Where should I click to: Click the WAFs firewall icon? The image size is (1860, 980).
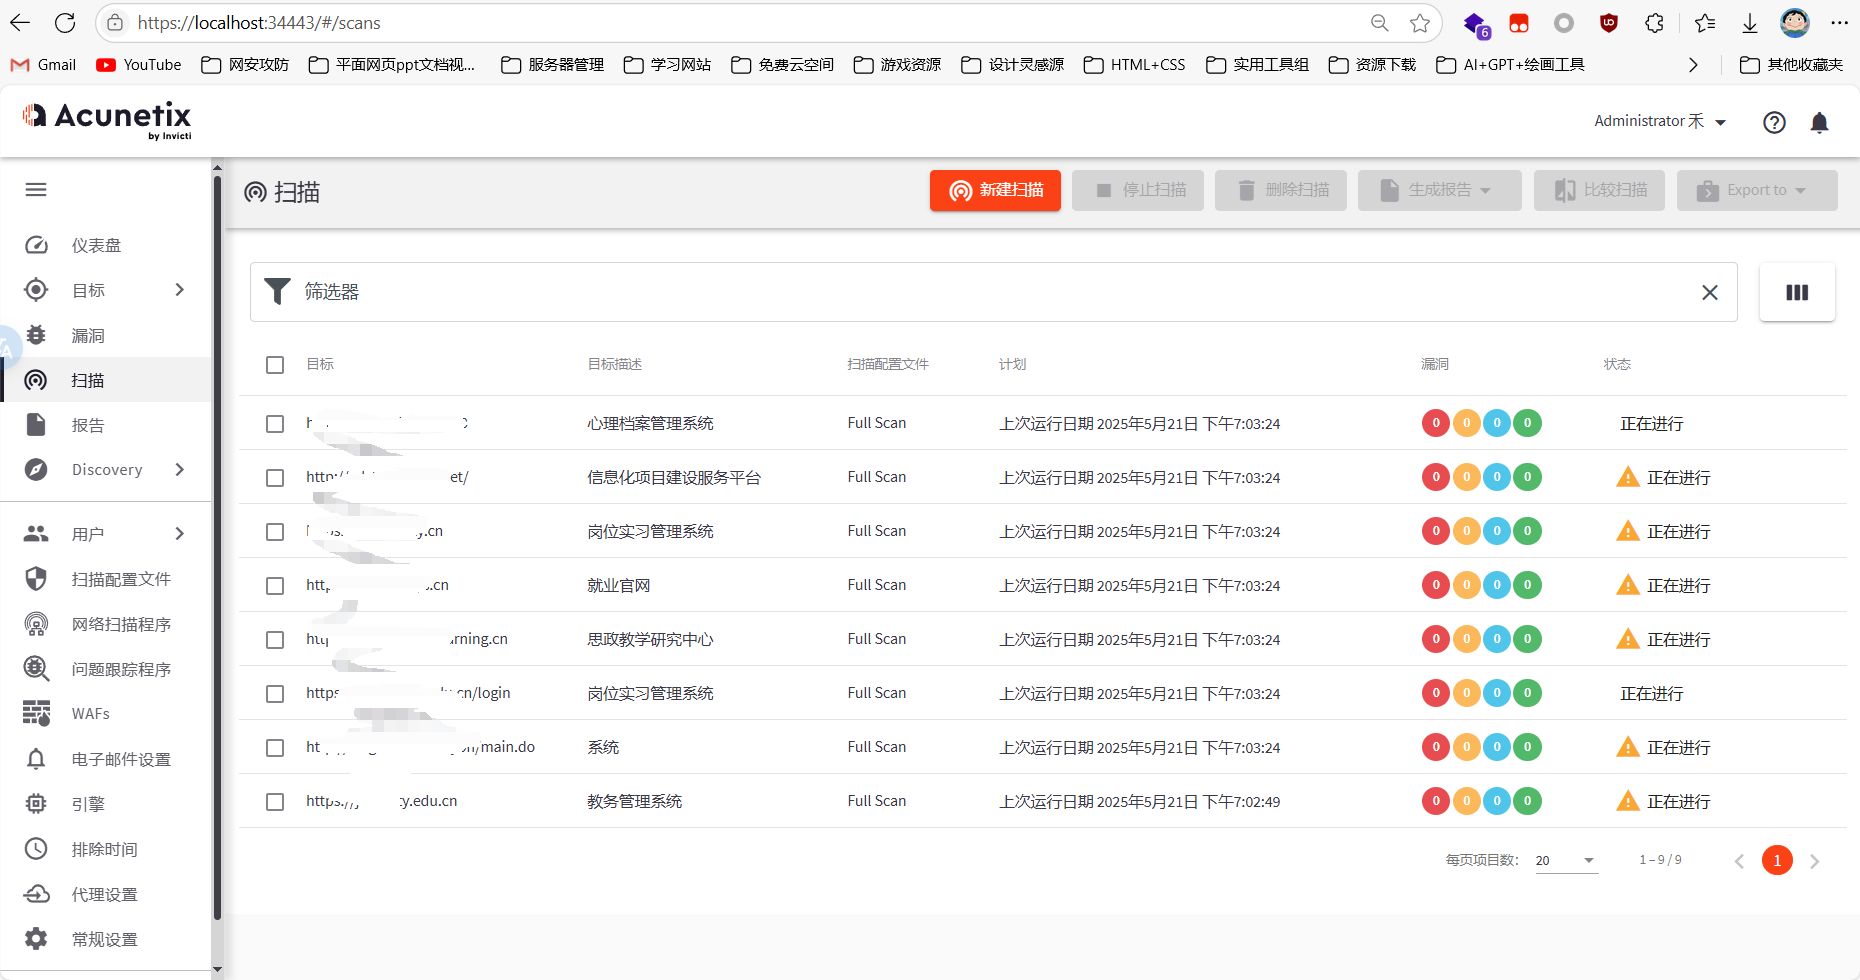point(36,713)
